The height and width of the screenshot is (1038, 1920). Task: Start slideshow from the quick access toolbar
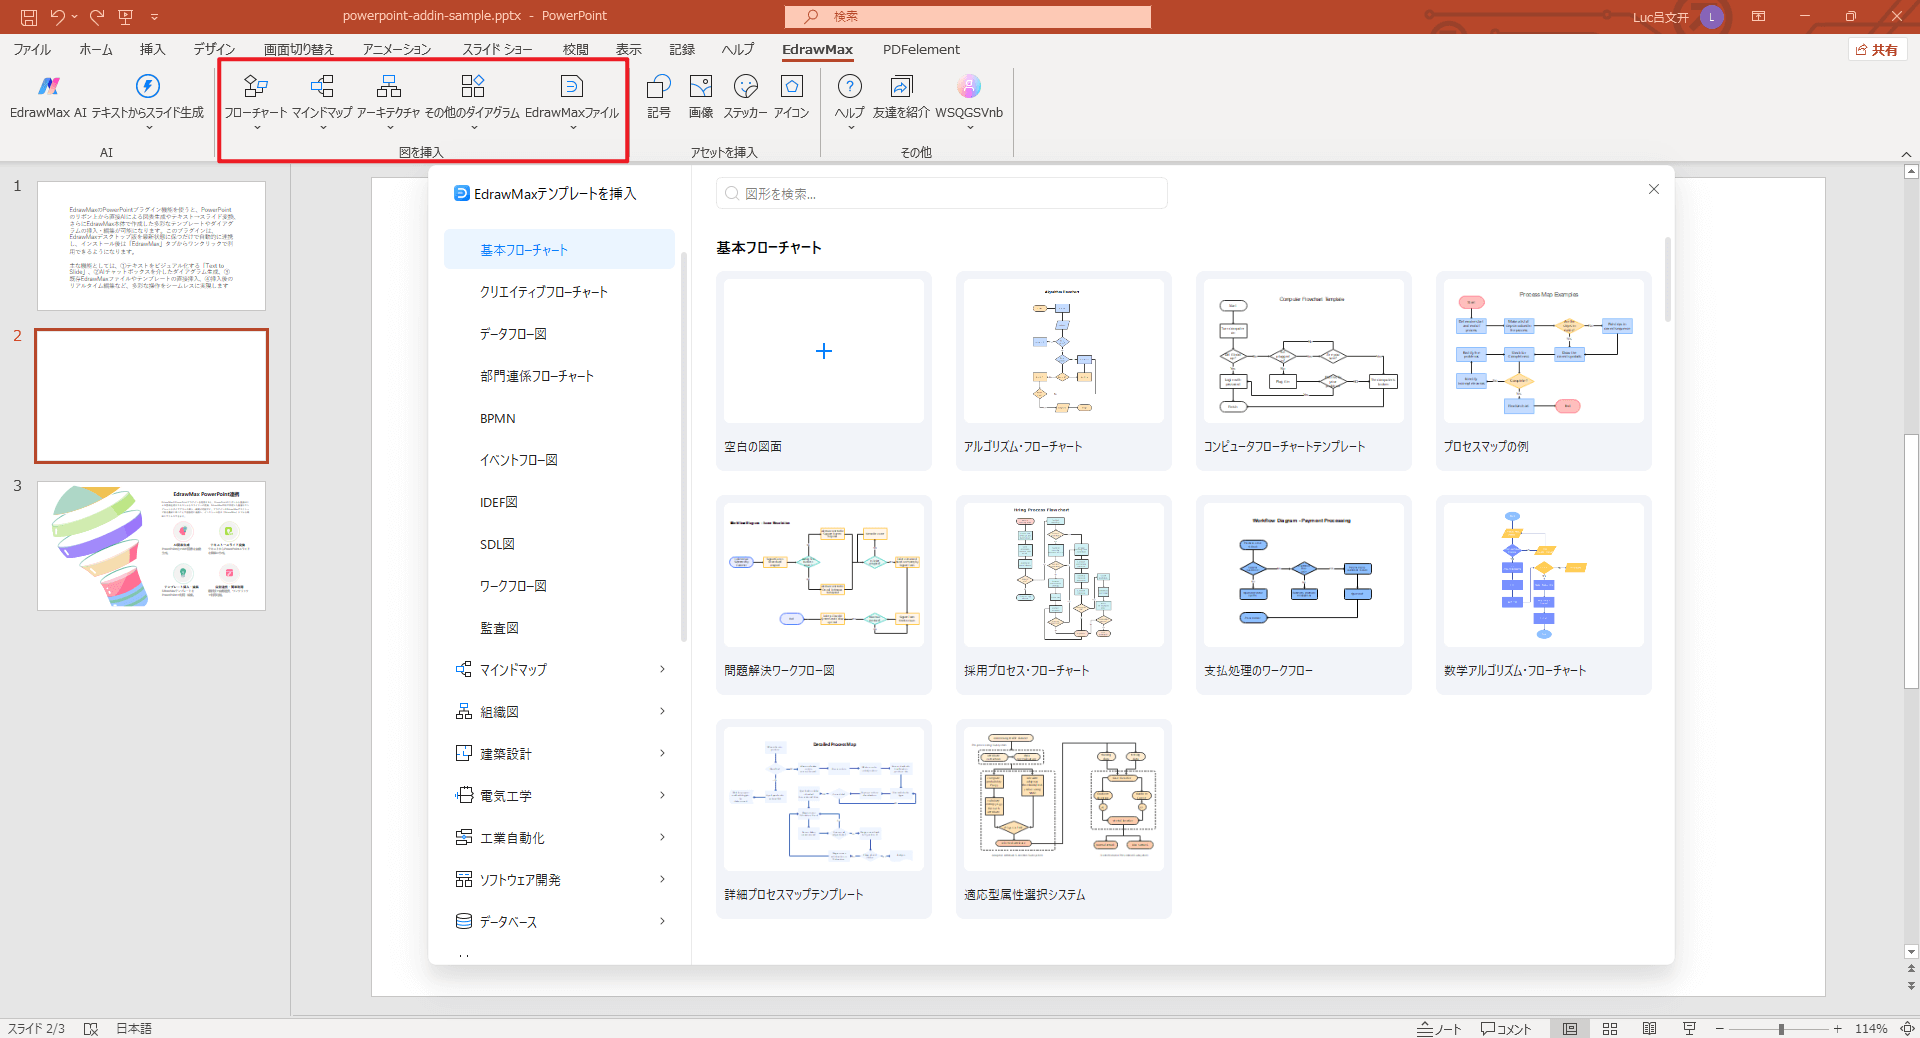[126, 16]
